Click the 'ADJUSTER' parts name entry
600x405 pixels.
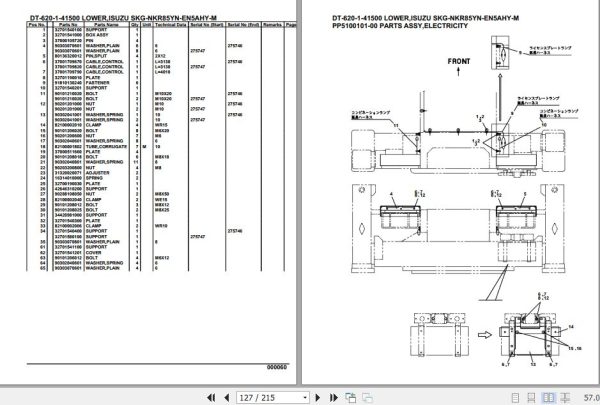(98, 173)
